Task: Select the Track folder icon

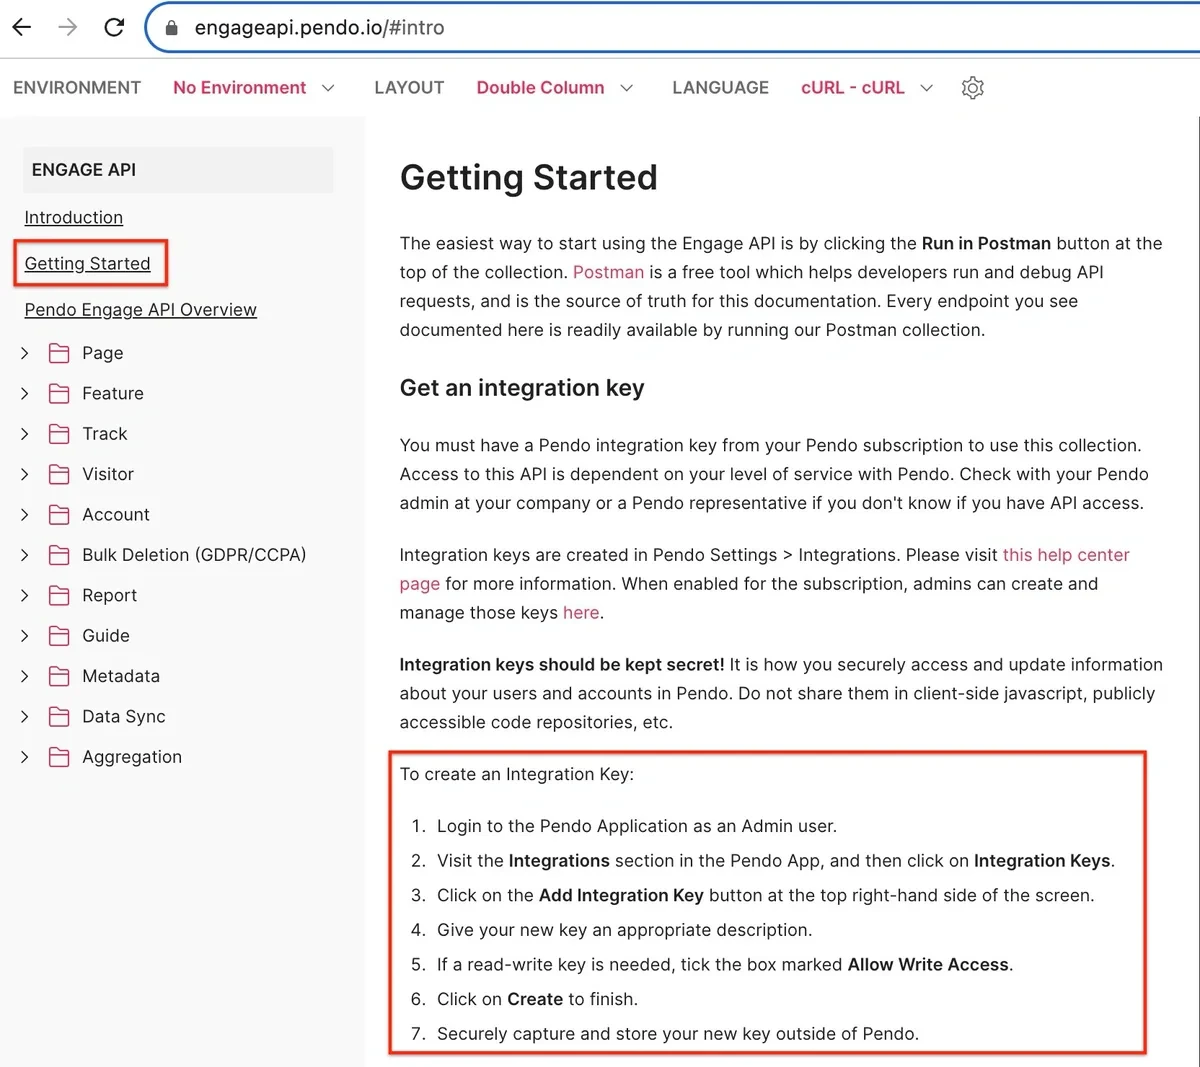Action: point(60,434)
